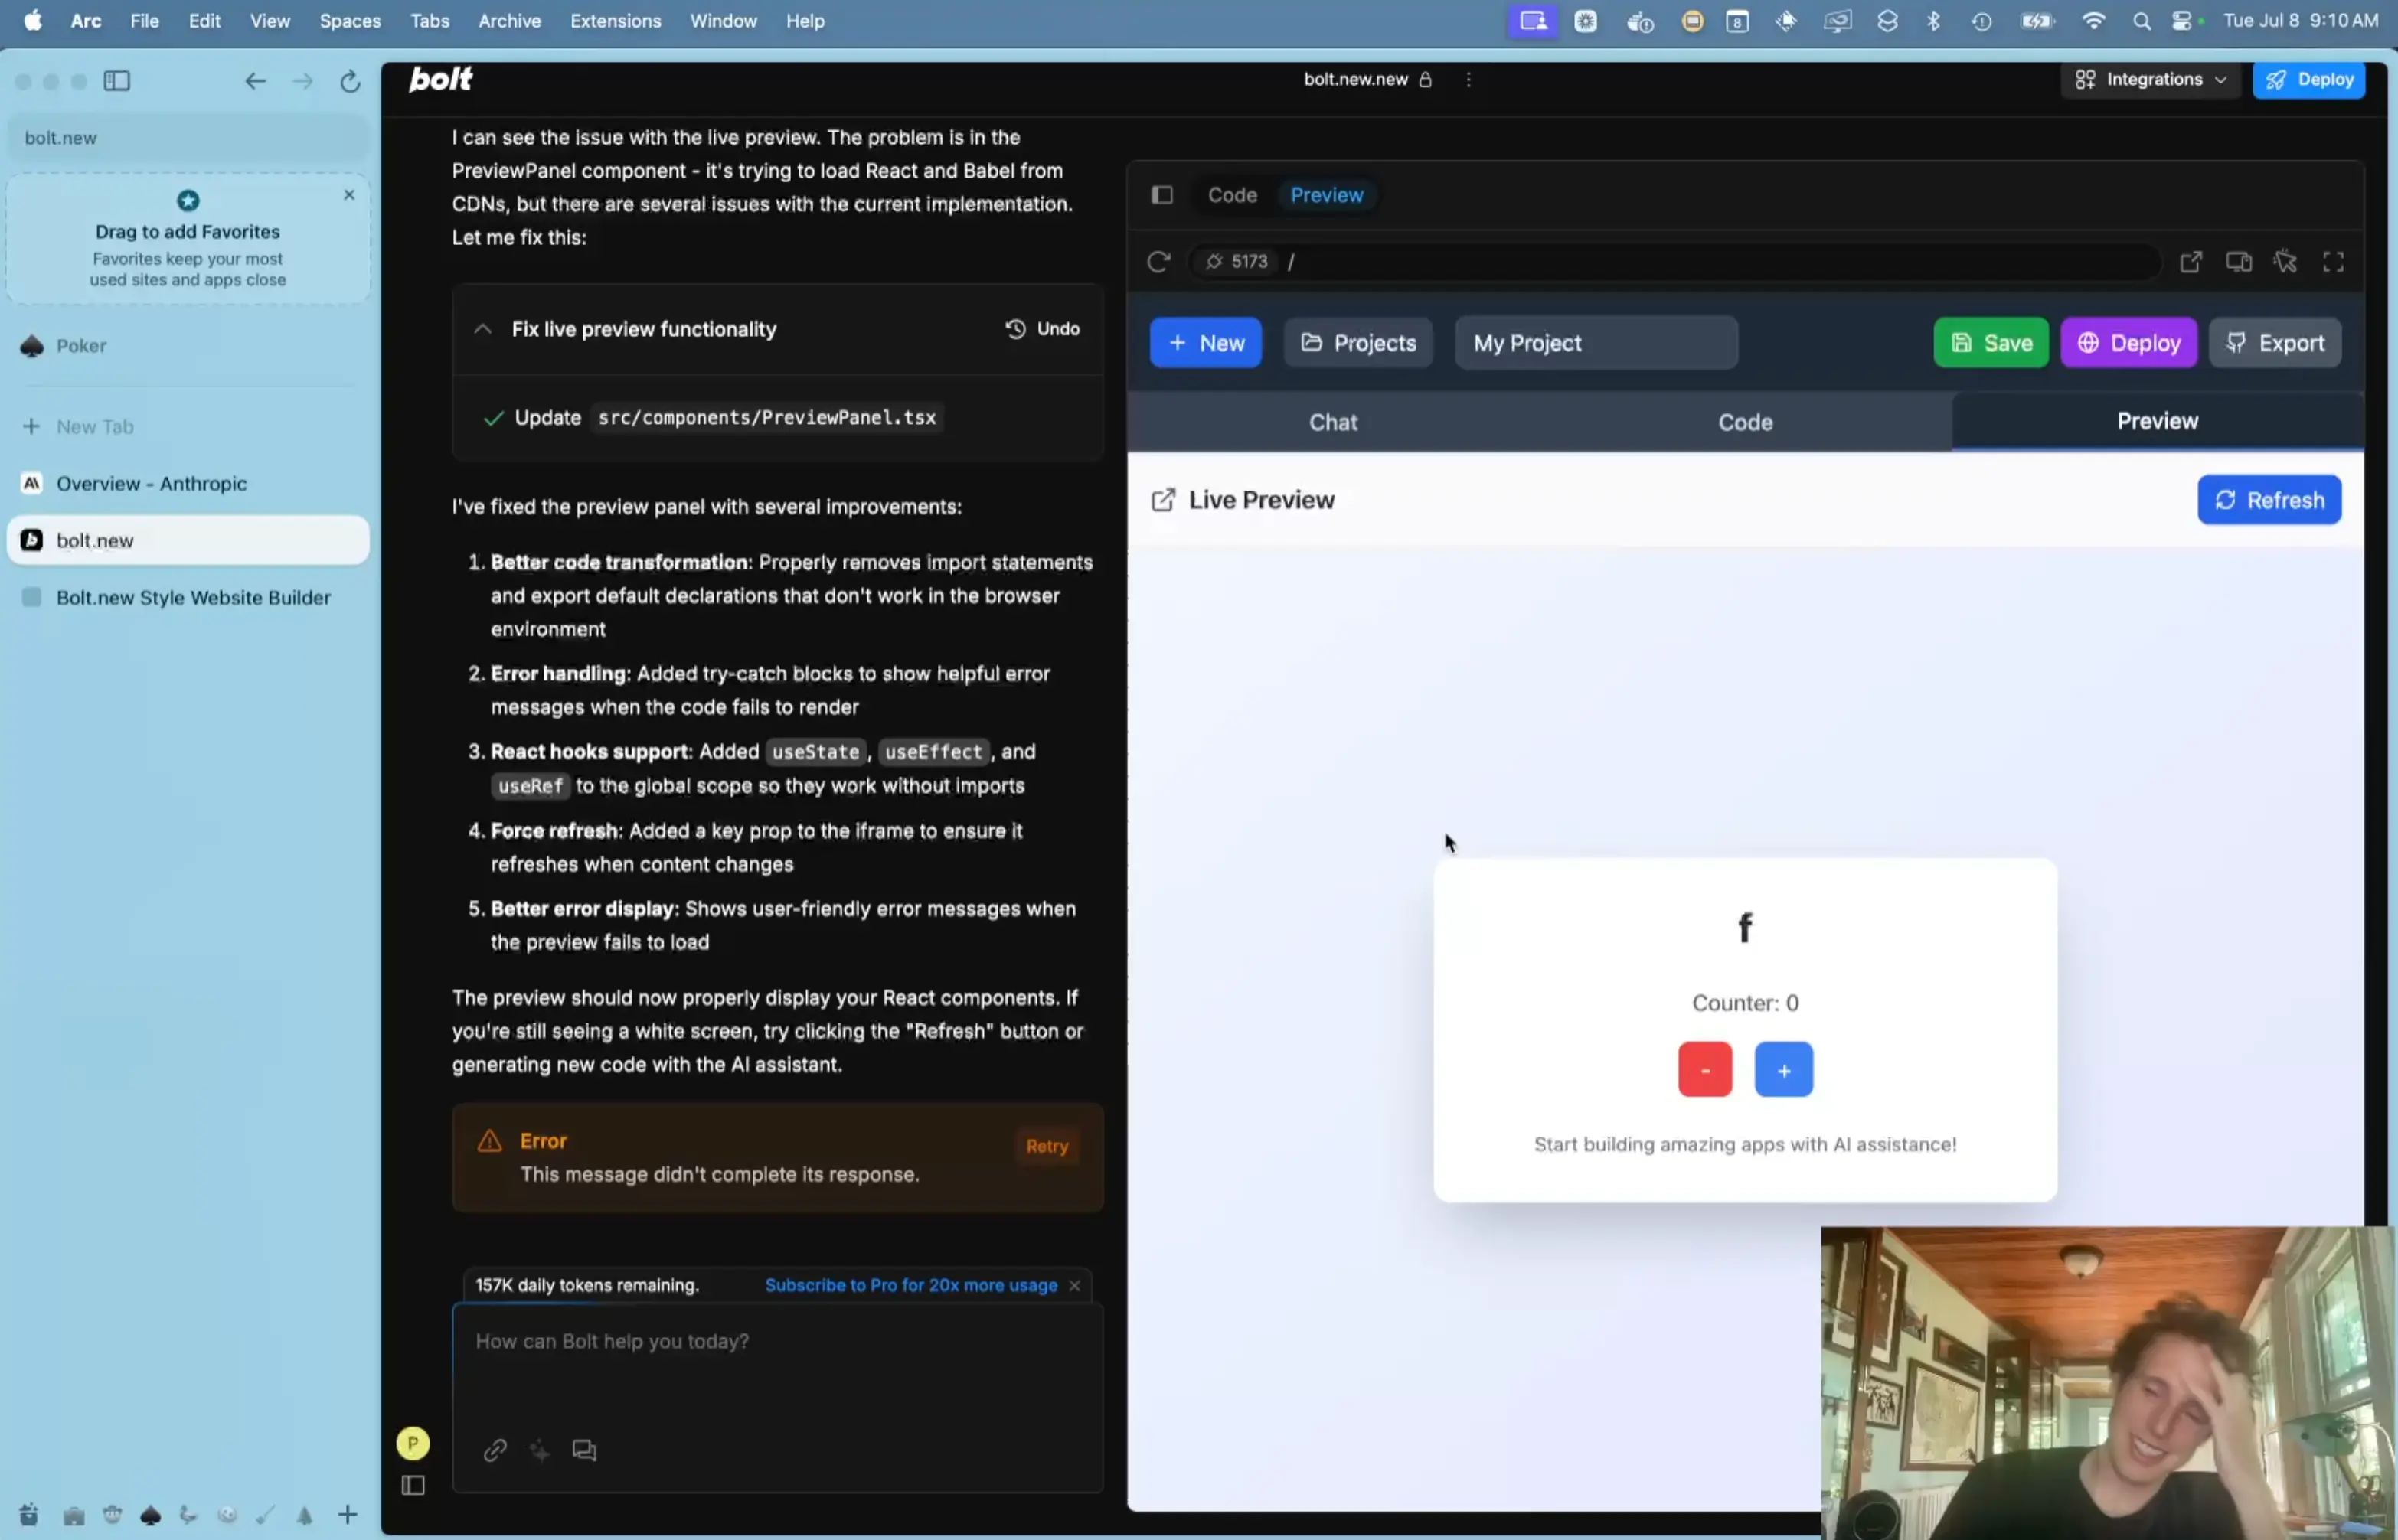Image resolution: width=2398 pixels, height=1540 pixels.
Task: Switch to the Overview - Anthropic tab
Action: 188,484
